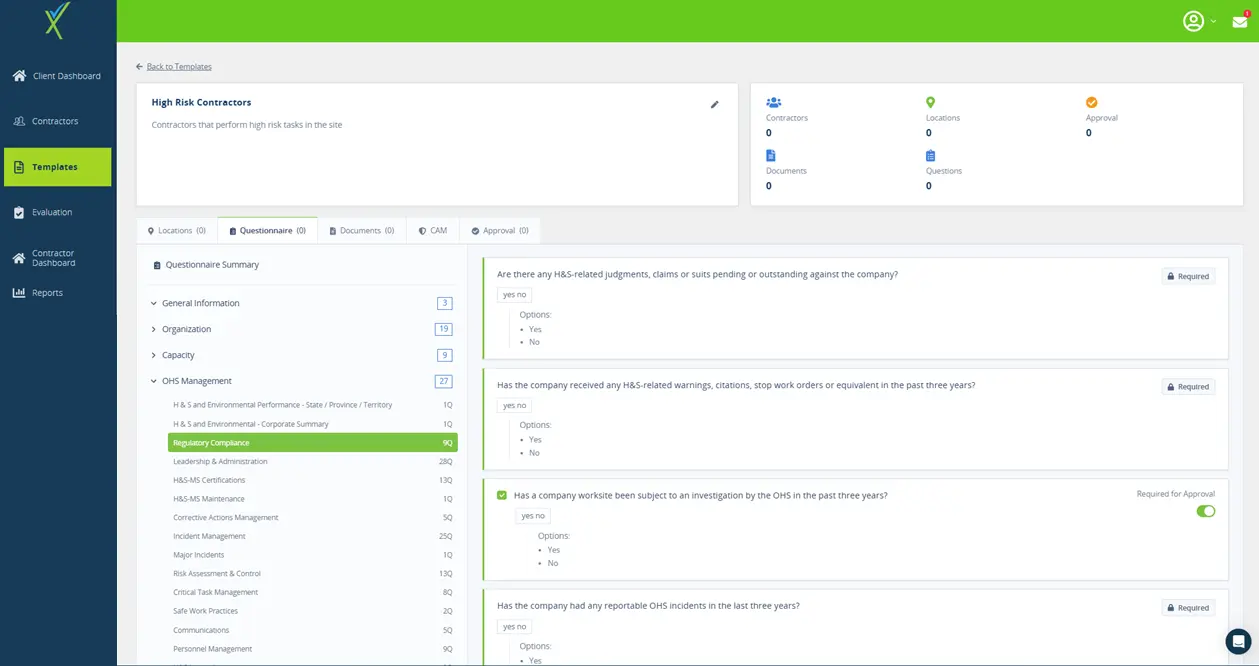Collapse the OHS Management section
The height and width of the screenshot is (666, 1259).
coord(154,381)
